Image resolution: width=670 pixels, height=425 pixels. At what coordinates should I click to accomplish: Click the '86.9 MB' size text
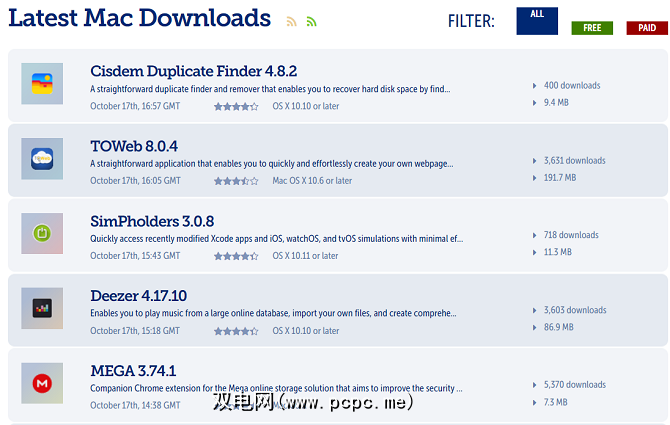pyautogui.click(x=558, y=327)
